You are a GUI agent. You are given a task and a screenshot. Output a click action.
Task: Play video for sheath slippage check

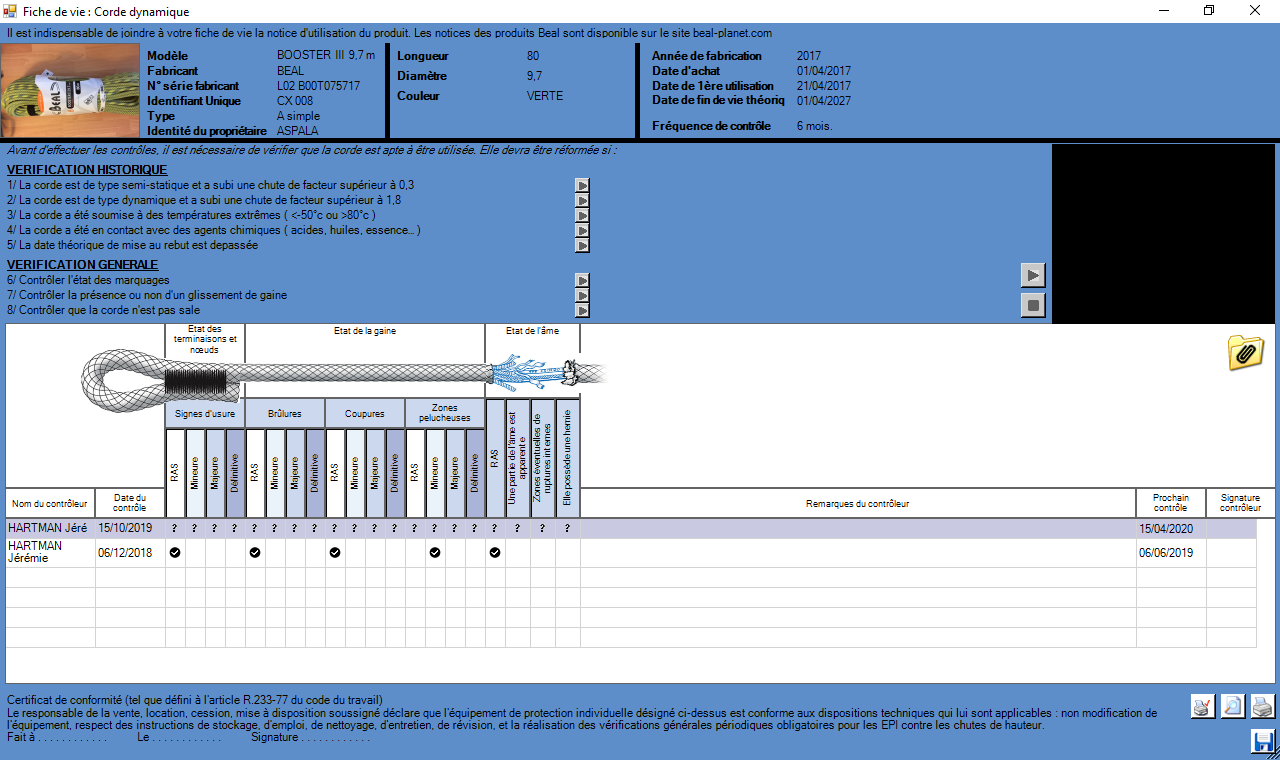click(x=582, y=296)
